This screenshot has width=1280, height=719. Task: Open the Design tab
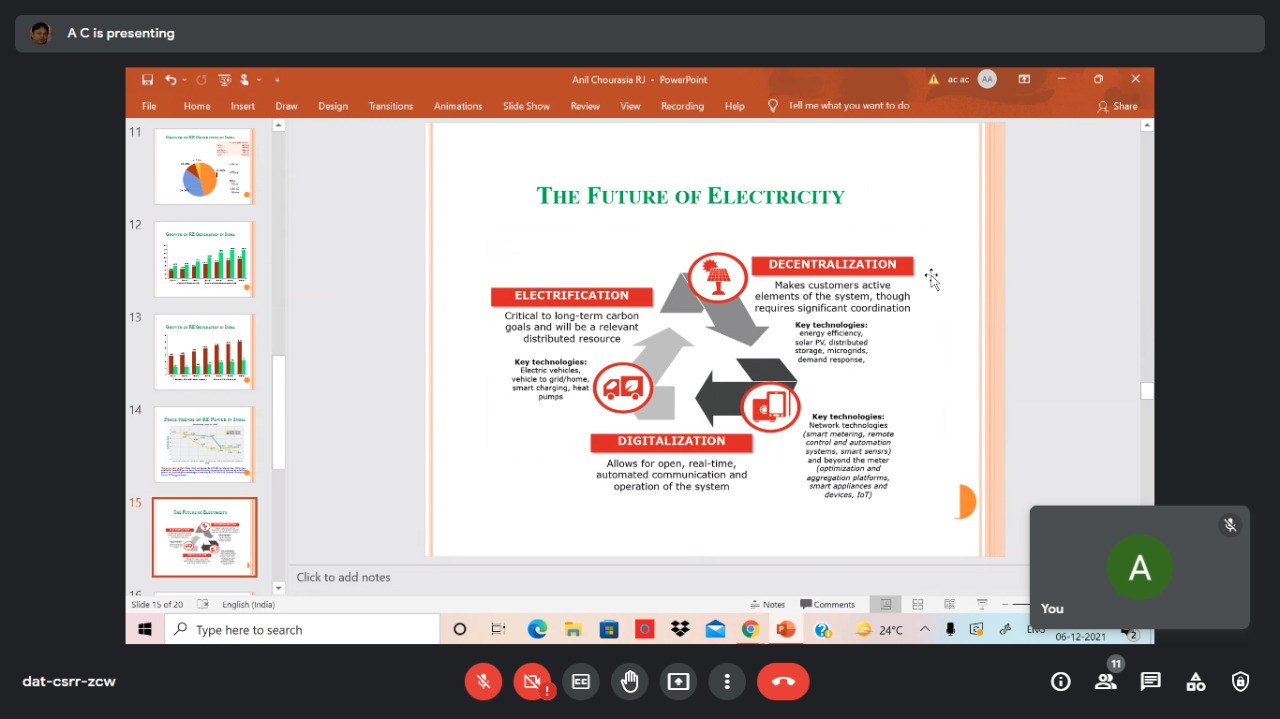333,106
